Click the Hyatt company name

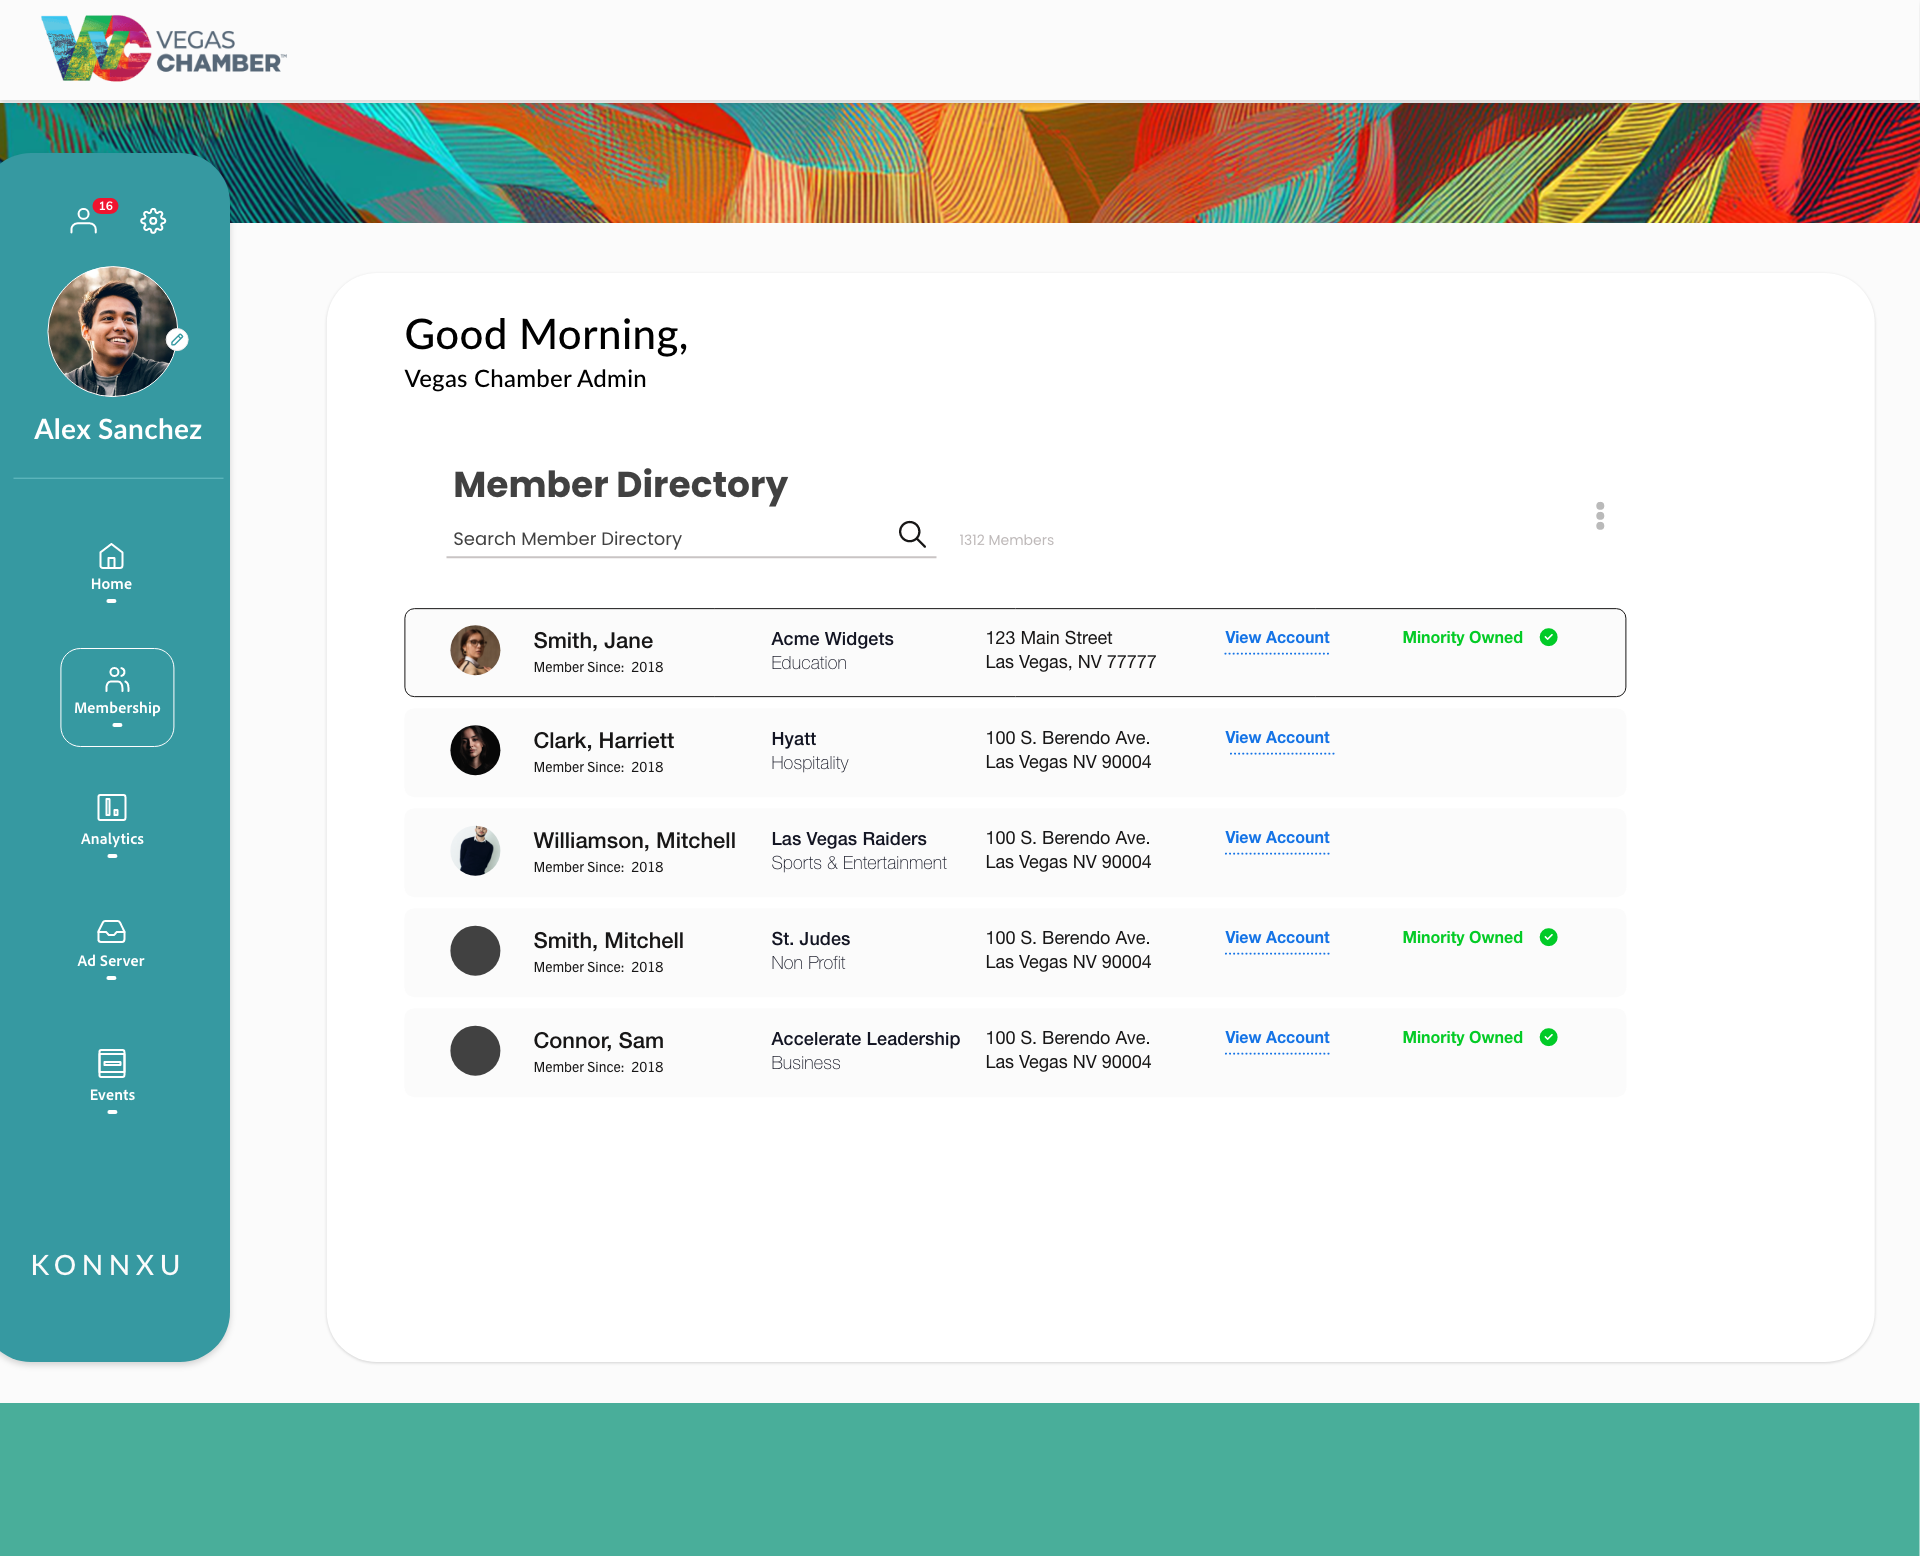pyautogui.click(x=794, y=739)
